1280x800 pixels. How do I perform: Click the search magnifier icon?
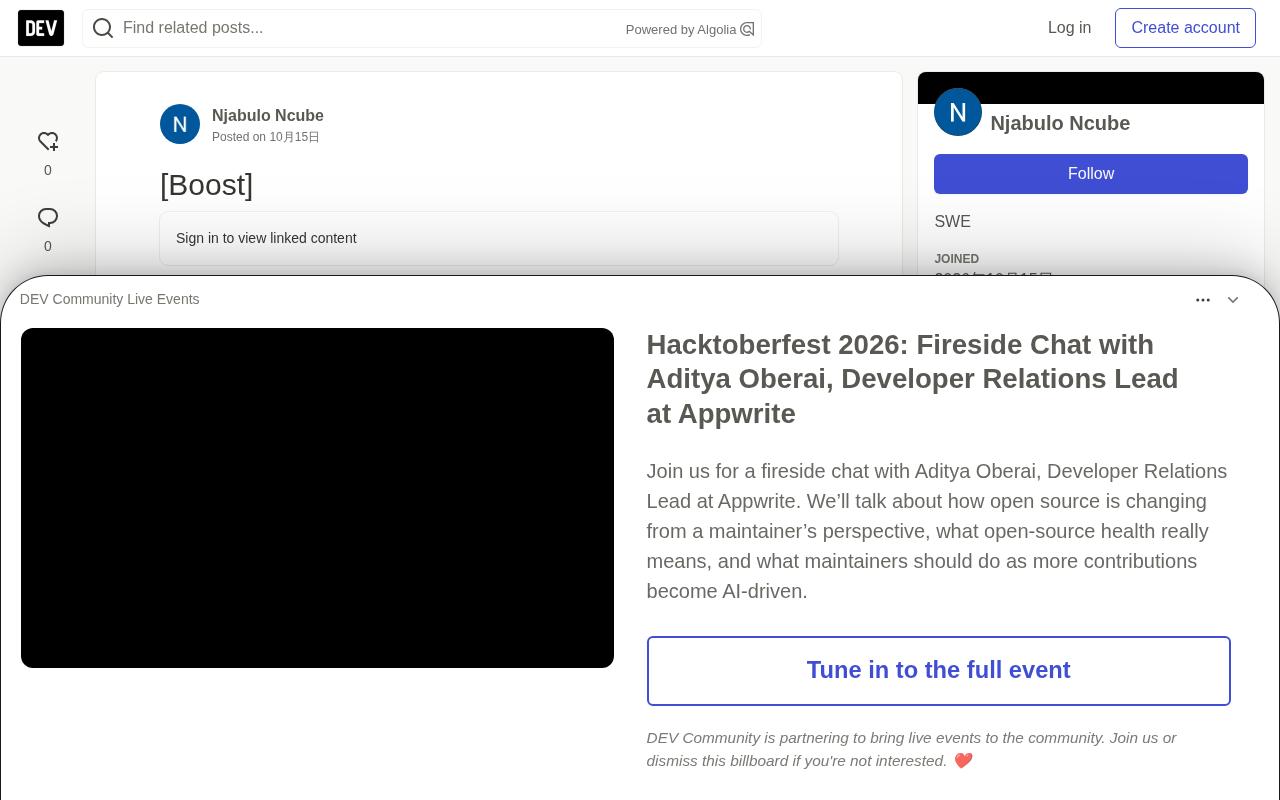pyautogui.click(x=103, y=28)
